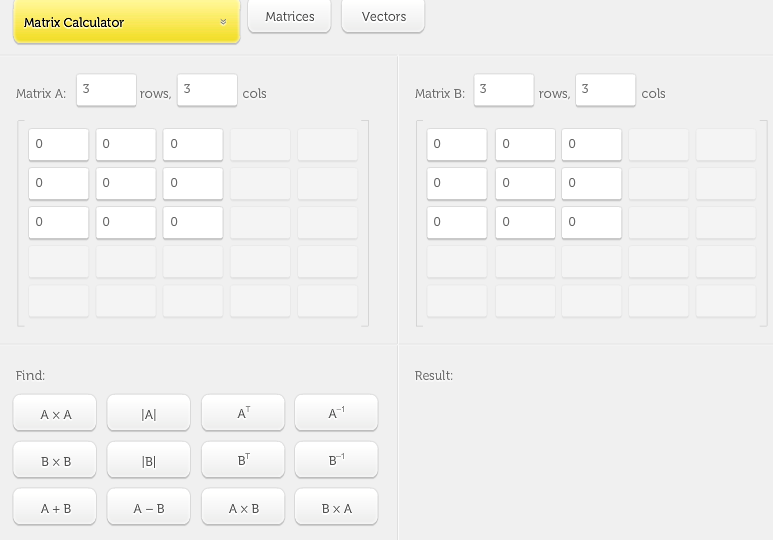Compute determinant with |A| button

click(149, 414)
